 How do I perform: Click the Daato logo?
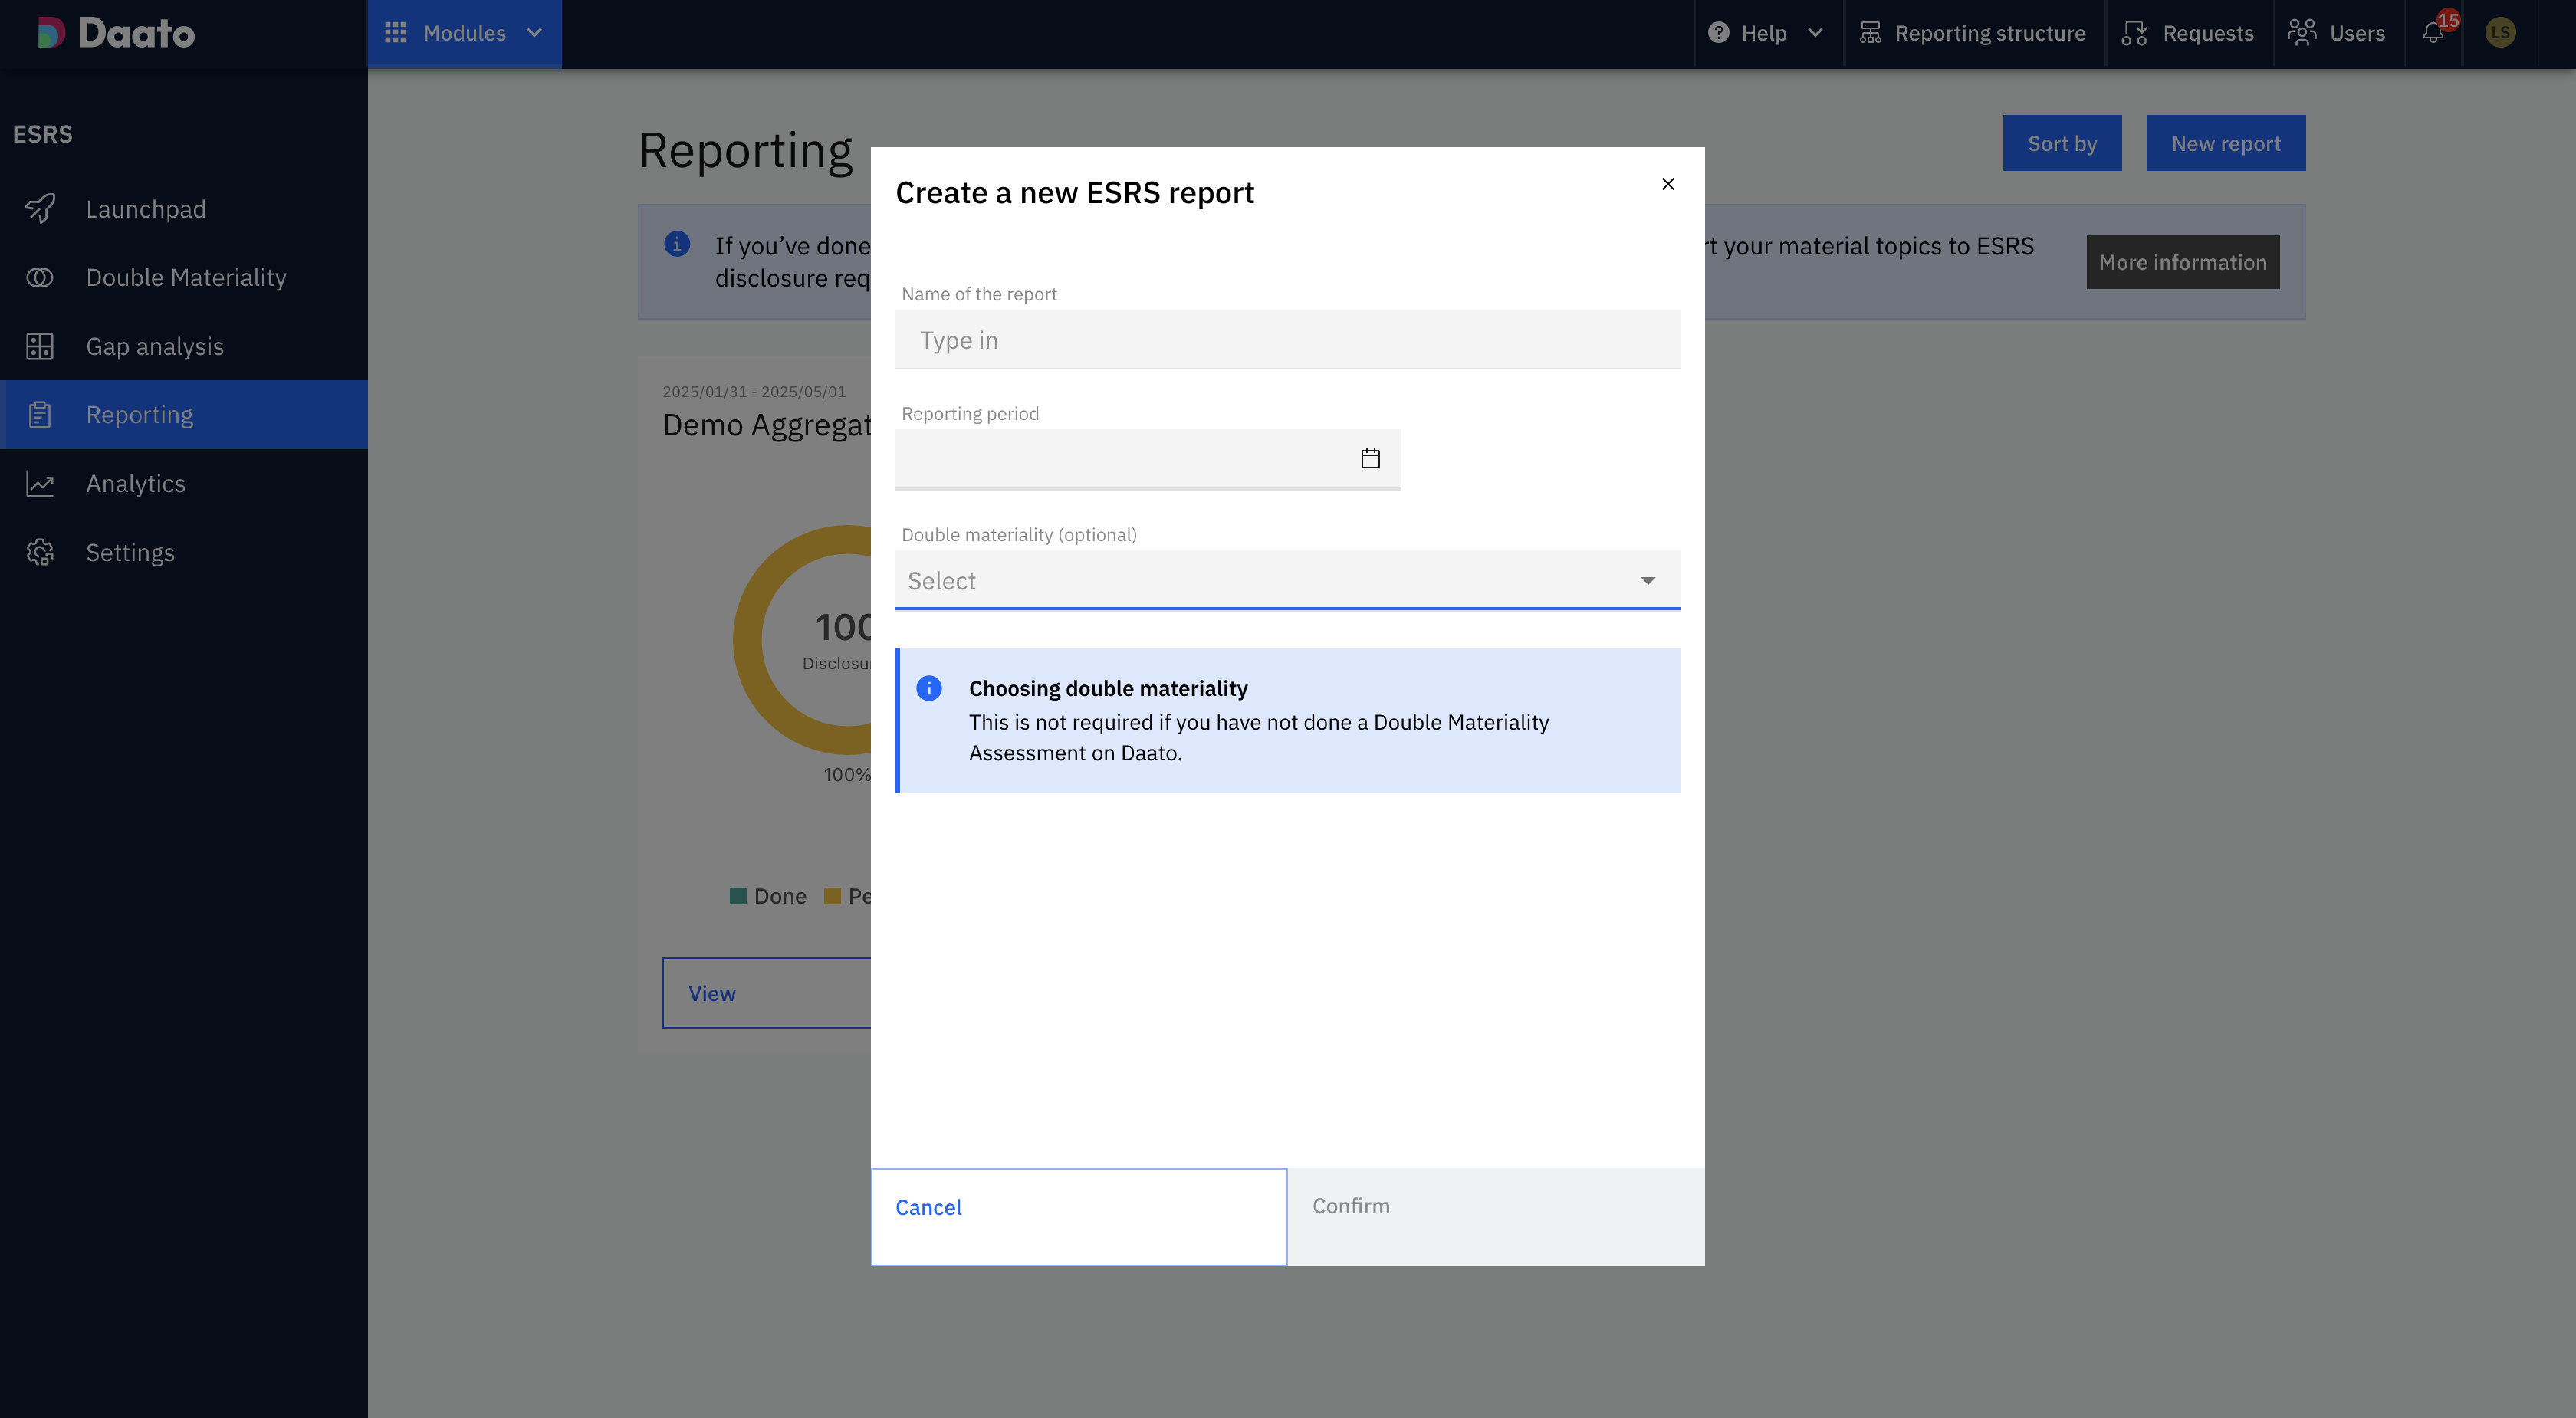coord(116,33)
